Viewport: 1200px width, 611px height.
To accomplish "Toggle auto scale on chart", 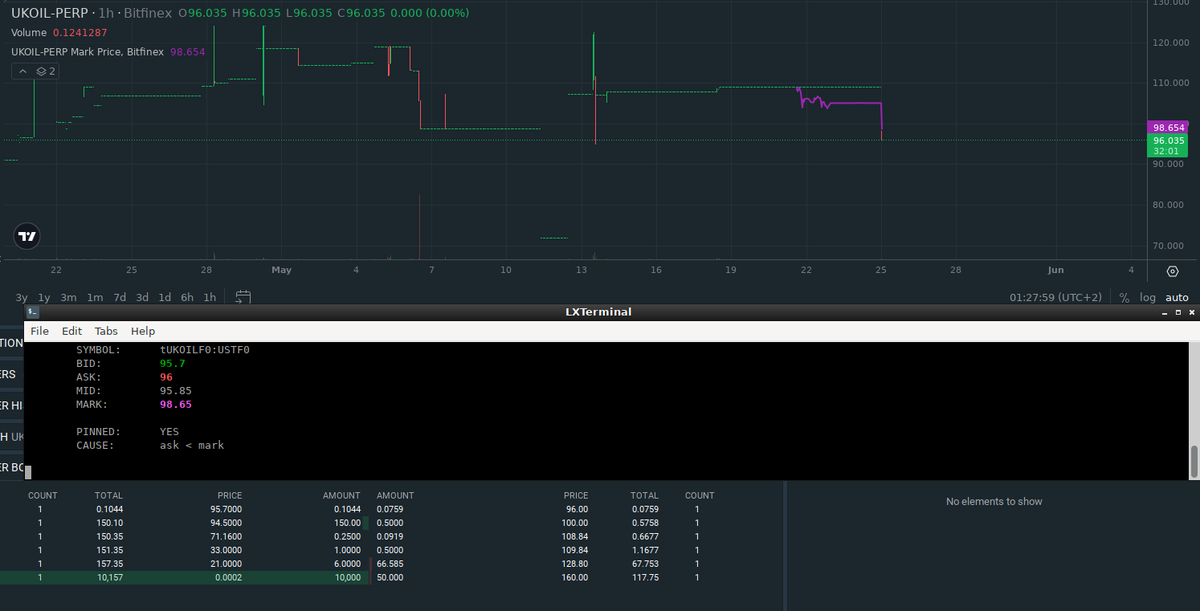I will point(1177,297).
